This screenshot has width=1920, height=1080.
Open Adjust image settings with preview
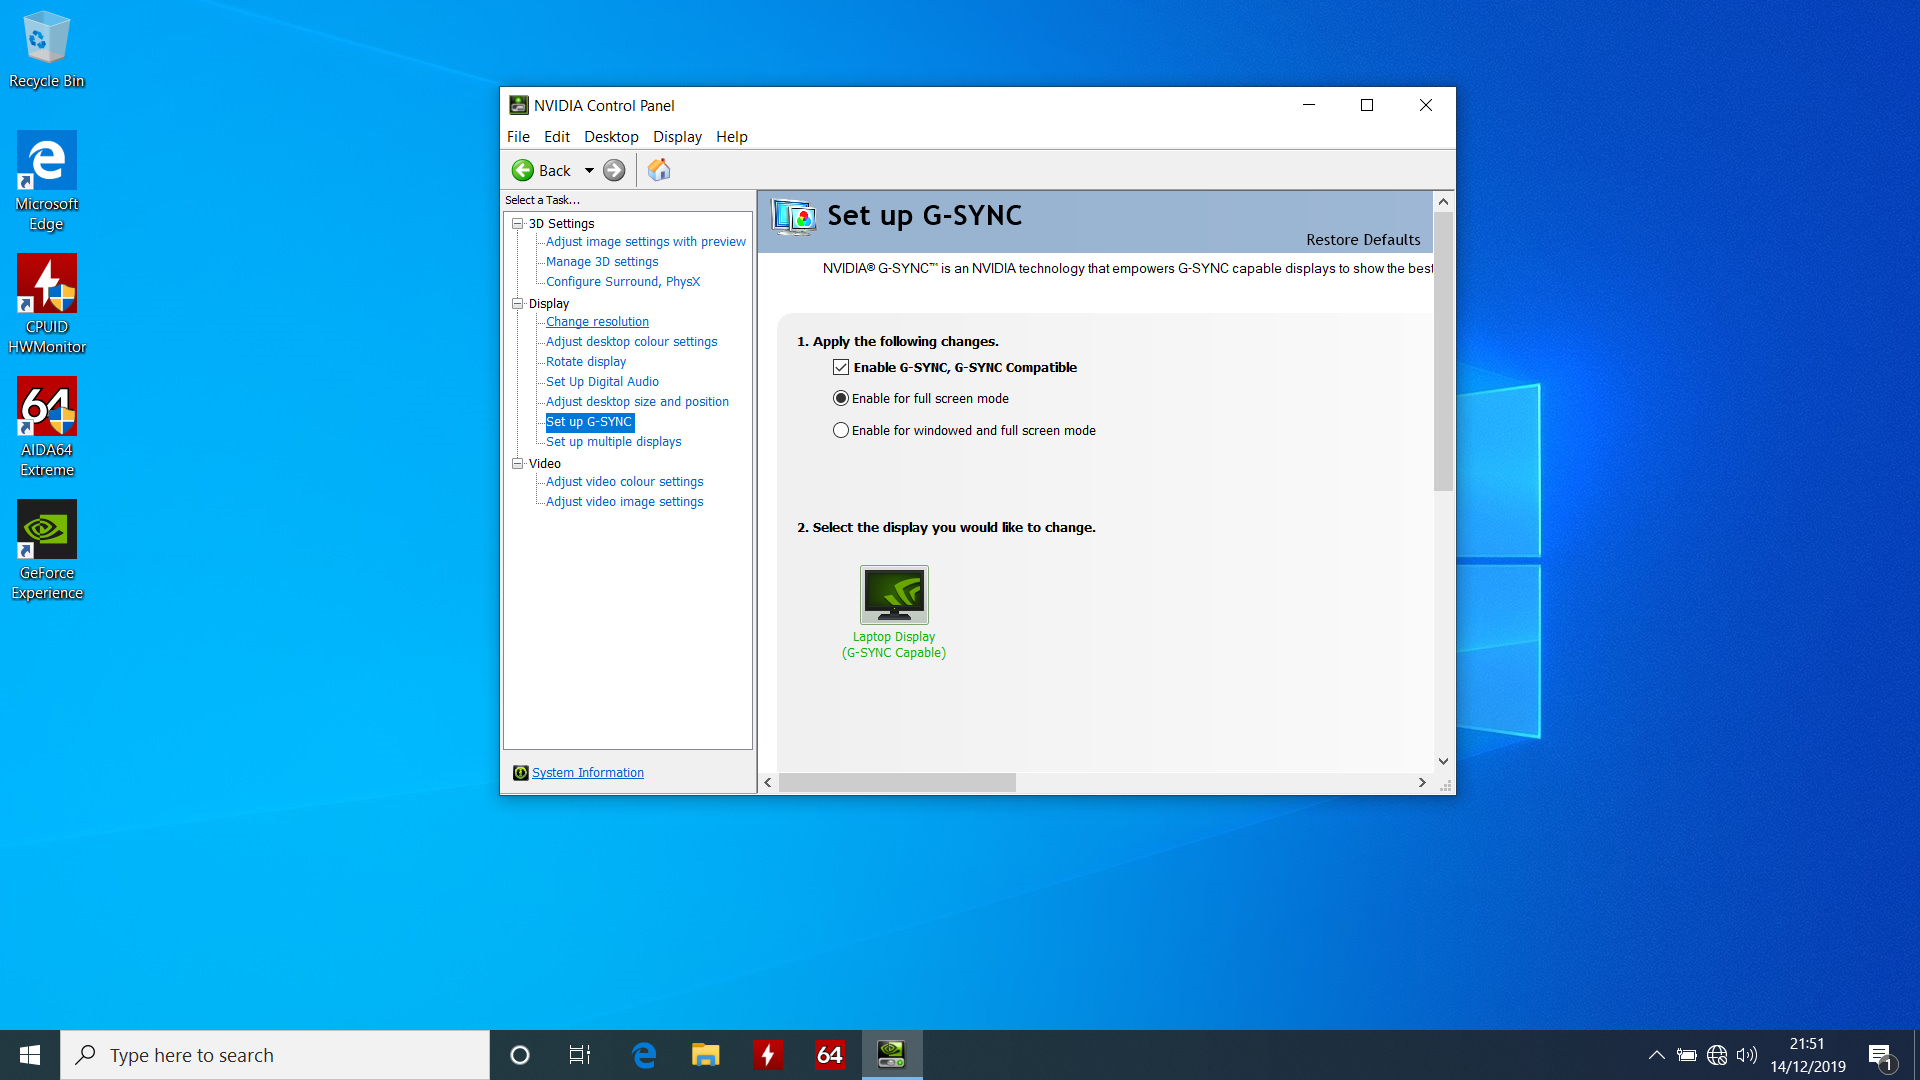coord(646,242)
